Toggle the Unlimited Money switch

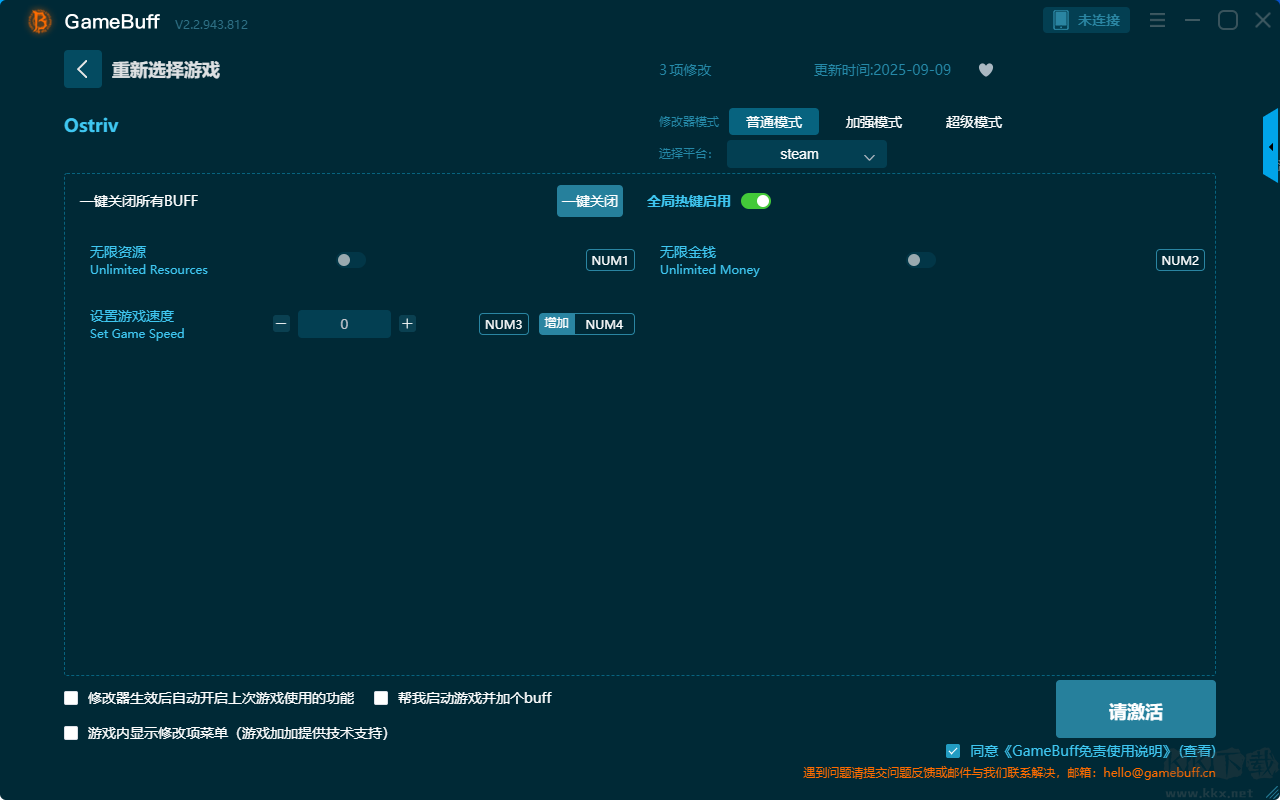click(x=920, y=260)
